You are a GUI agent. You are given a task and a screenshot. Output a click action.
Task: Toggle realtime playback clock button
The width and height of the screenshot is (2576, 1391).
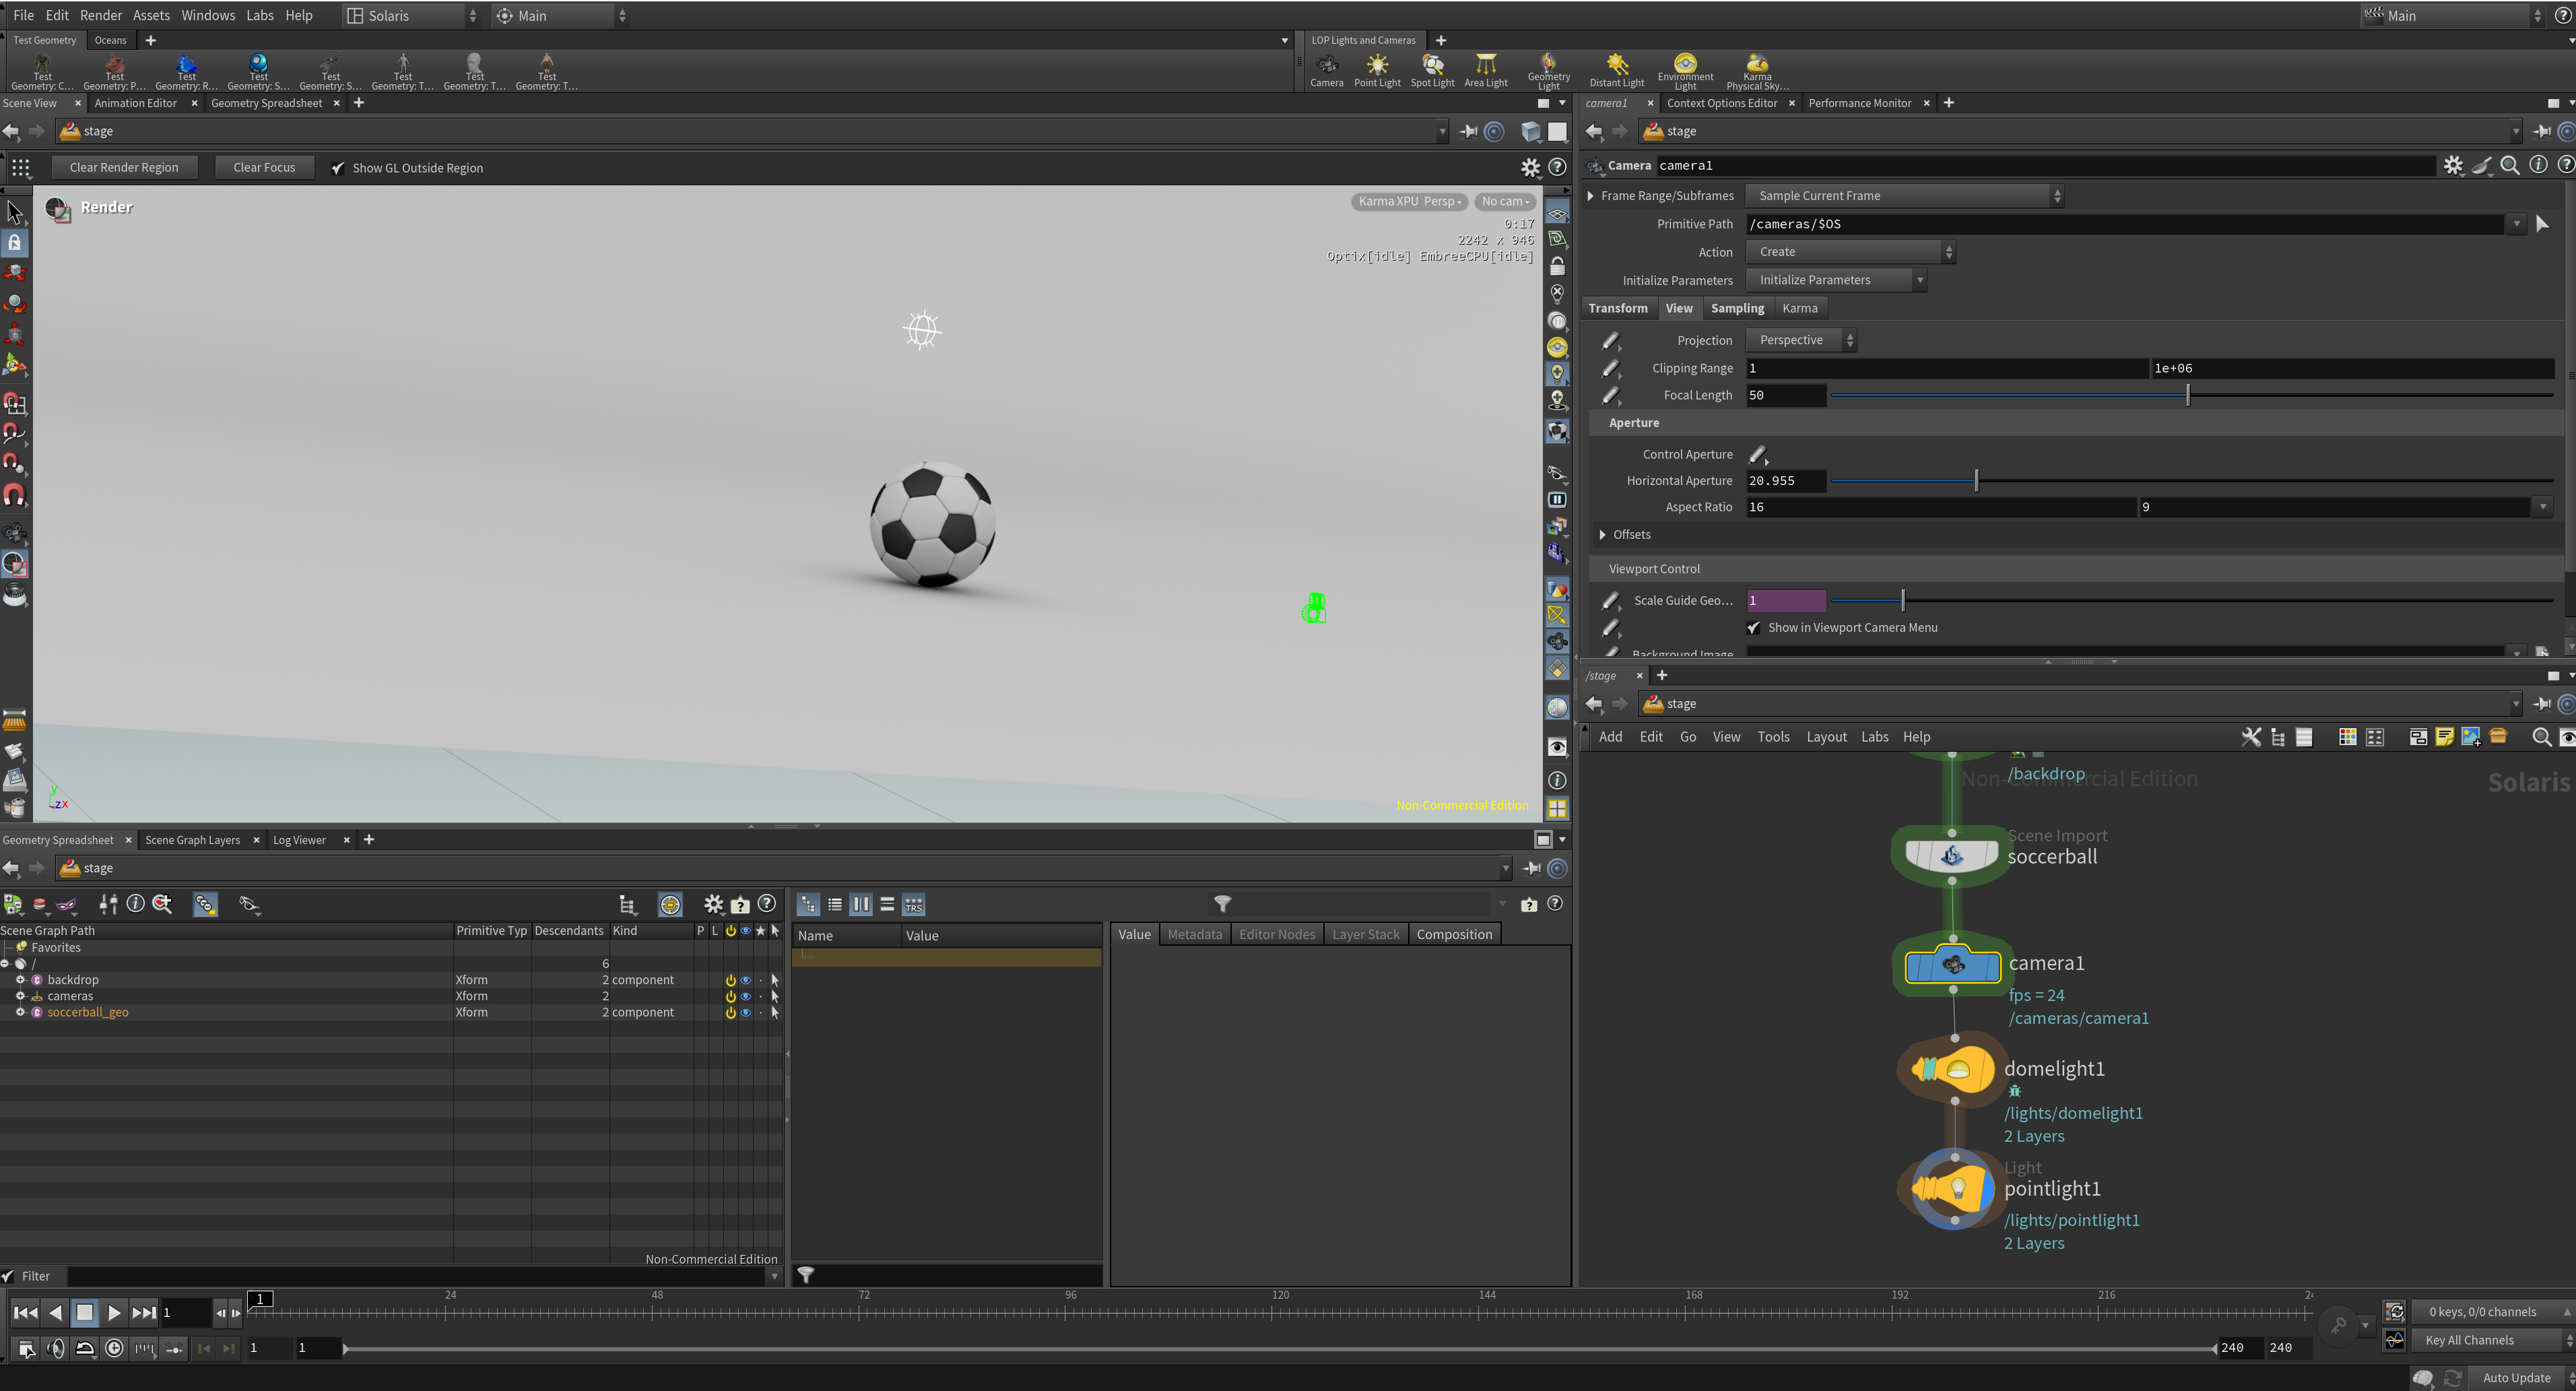pos(114,1348)
